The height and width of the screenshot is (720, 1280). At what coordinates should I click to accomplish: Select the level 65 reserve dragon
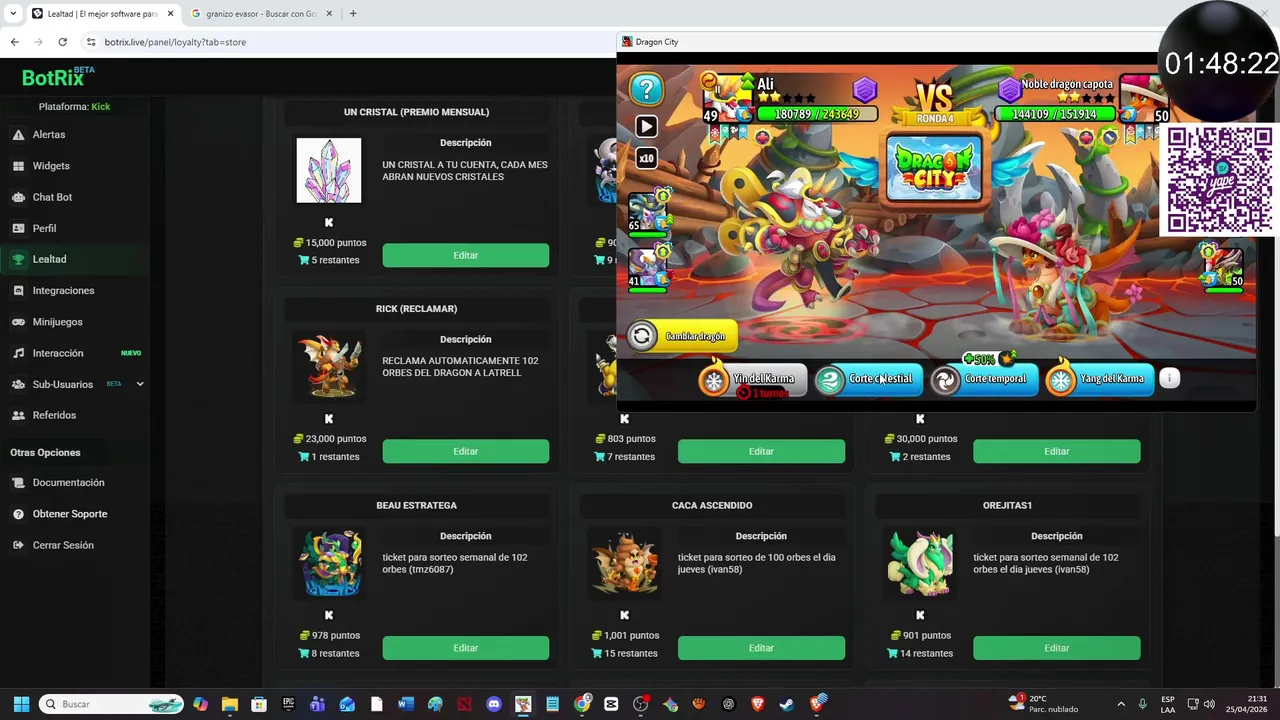[x=647, y=211]
